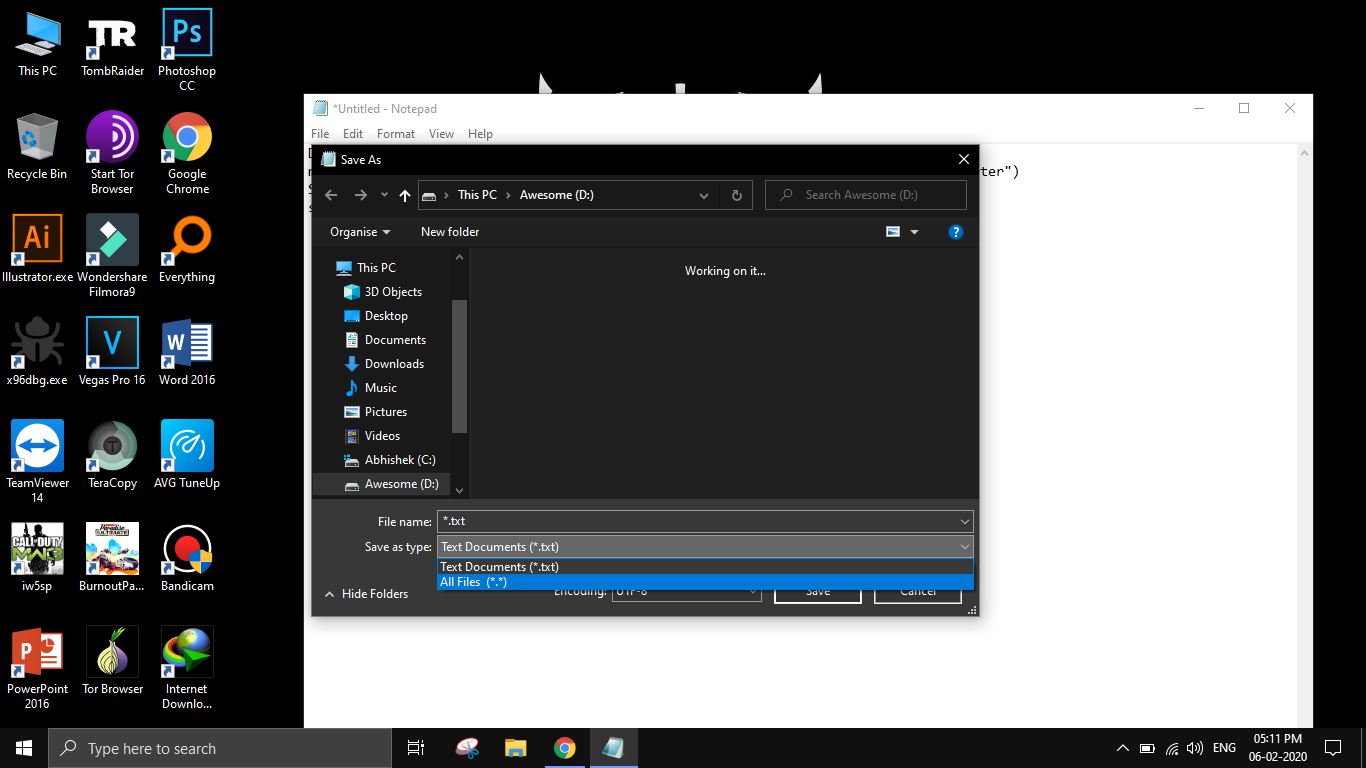The width and height of the screenshot is (1366, 768).
Task: Open the Edit menu in Notepad
Action: click(352, 133)
